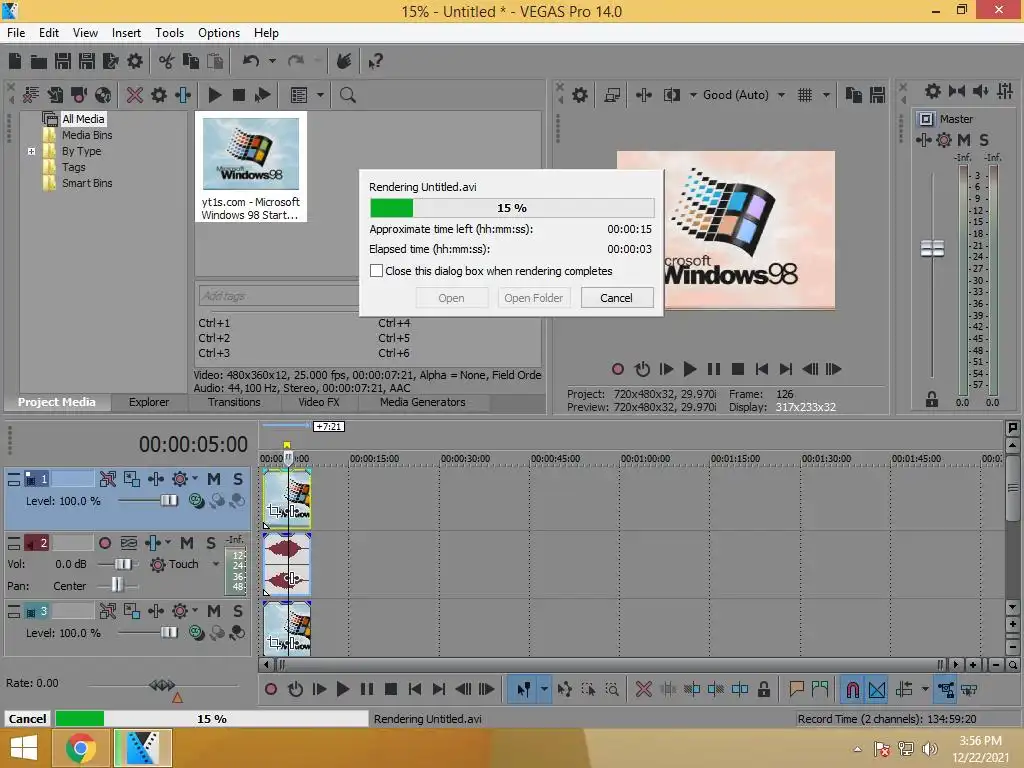Viewport: 1024px width, 768px height.
Task: Toggle Master bus Mute M button
Action: point(964,140)
